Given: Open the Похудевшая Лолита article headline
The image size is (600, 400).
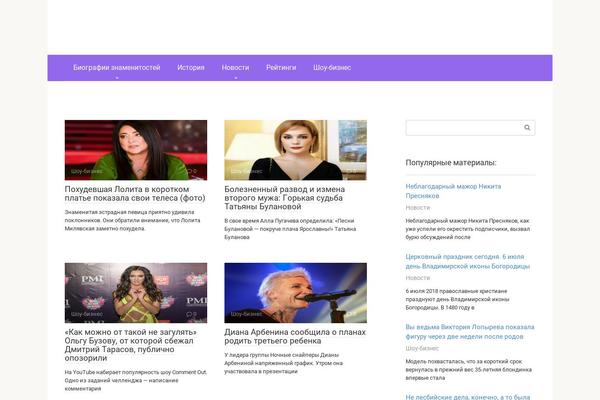Looking at the screenshot, I should 135,194.
